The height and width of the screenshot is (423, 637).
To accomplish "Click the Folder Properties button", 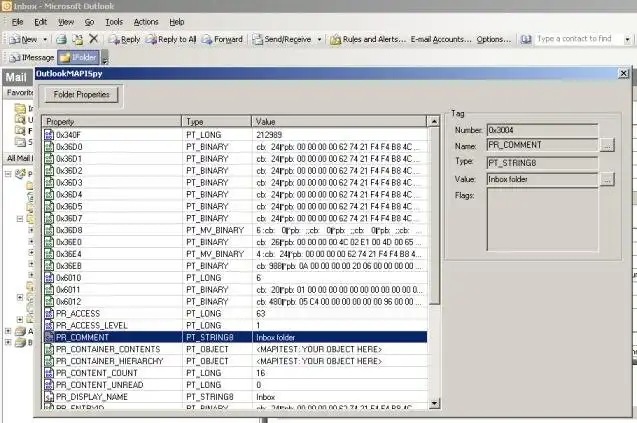I will [x=81, y=94].
